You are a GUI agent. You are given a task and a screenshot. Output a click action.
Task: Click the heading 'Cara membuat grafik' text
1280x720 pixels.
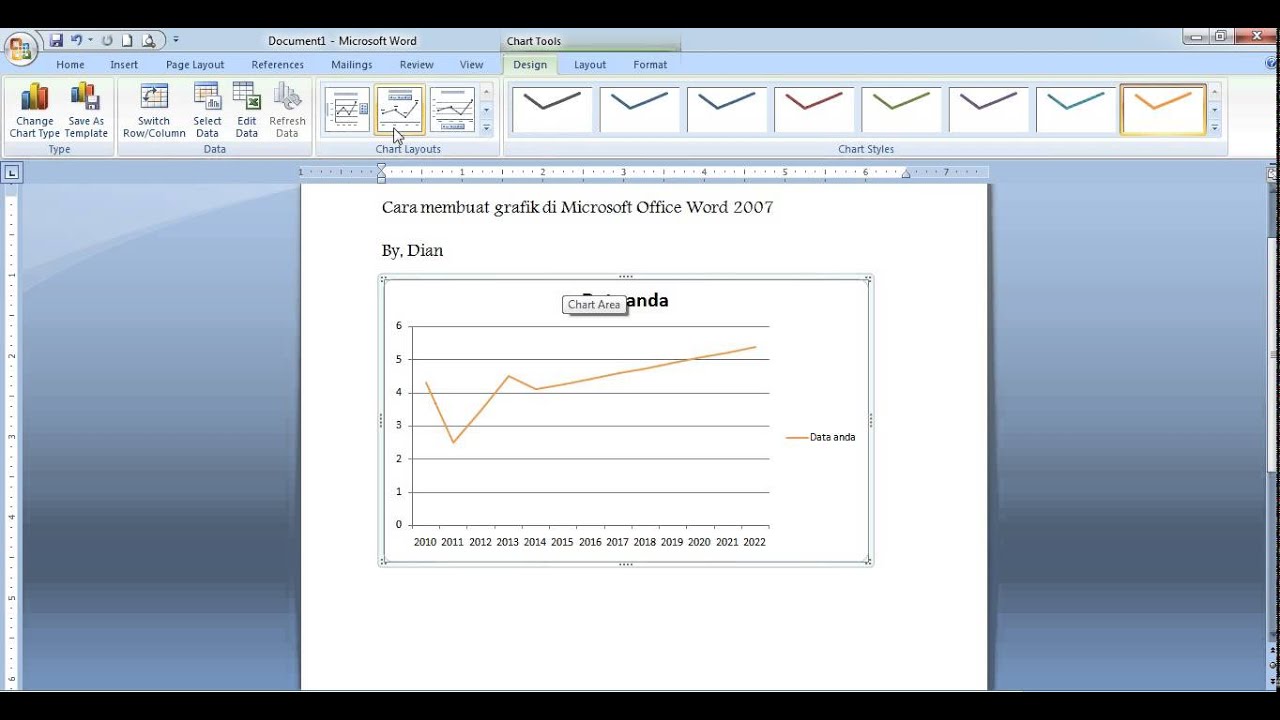tap(460, 208)
